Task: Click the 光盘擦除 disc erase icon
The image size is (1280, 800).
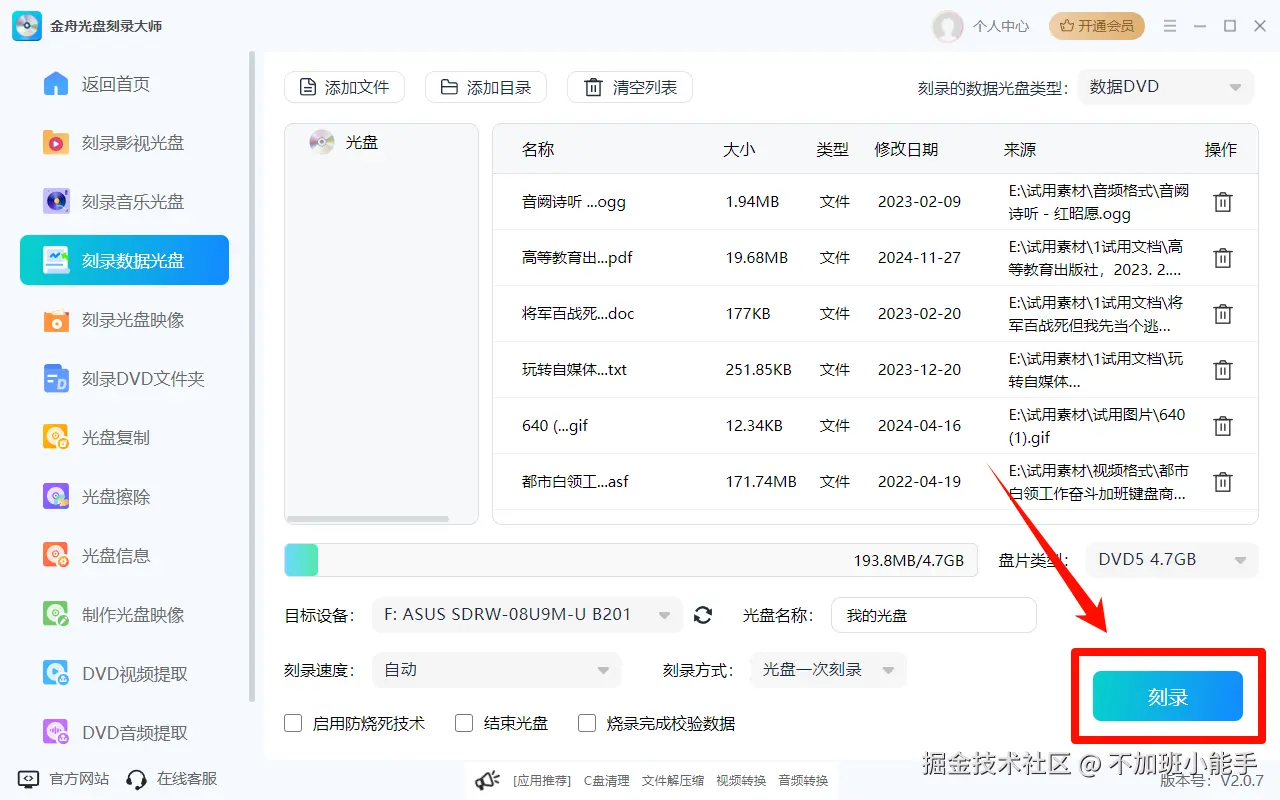Action: pos(56,497)
